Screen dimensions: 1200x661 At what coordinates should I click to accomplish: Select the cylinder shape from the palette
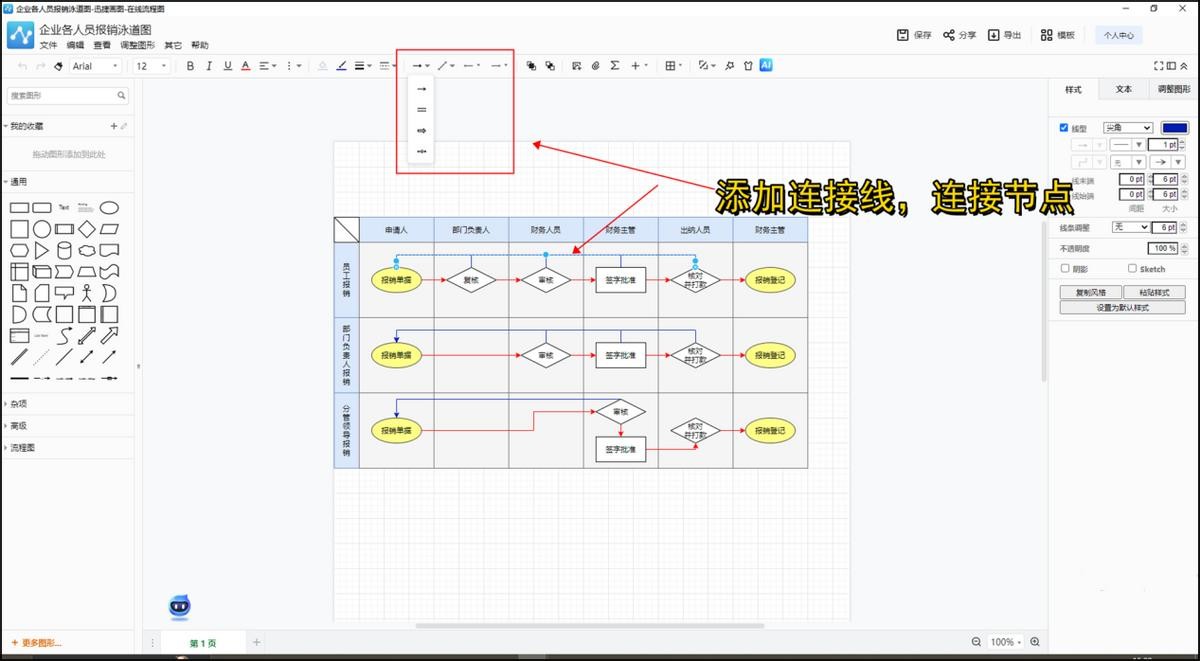coord(64,250)
